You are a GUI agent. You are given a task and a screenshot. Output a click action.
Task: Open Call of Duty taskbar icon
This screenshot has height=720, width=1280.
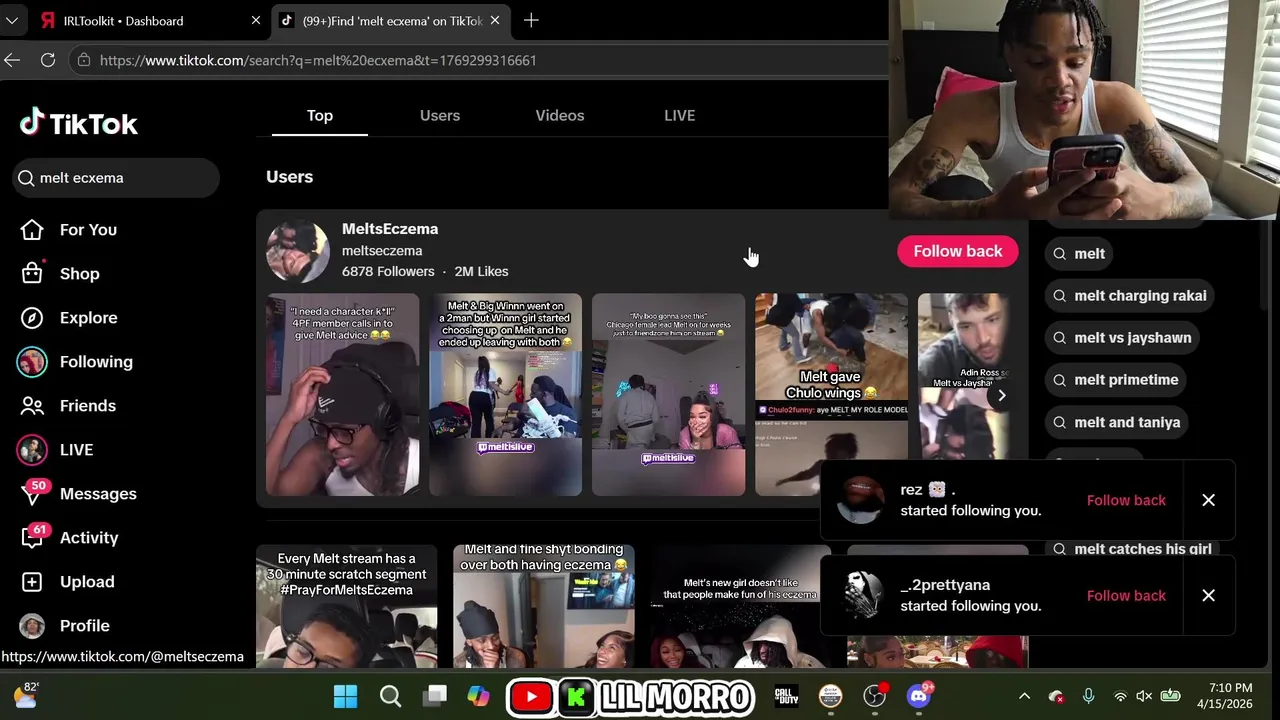pos(786,696)
